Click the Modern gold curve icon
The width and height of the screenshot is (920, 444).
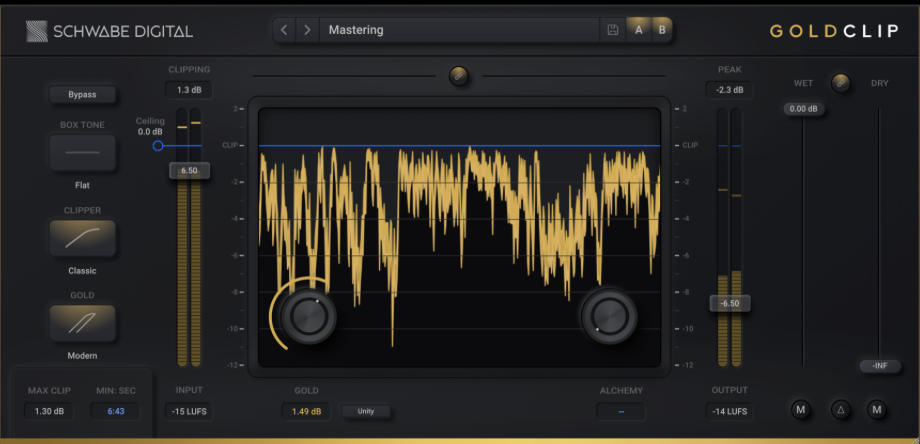pyautogui.click(x=82, y=323)
